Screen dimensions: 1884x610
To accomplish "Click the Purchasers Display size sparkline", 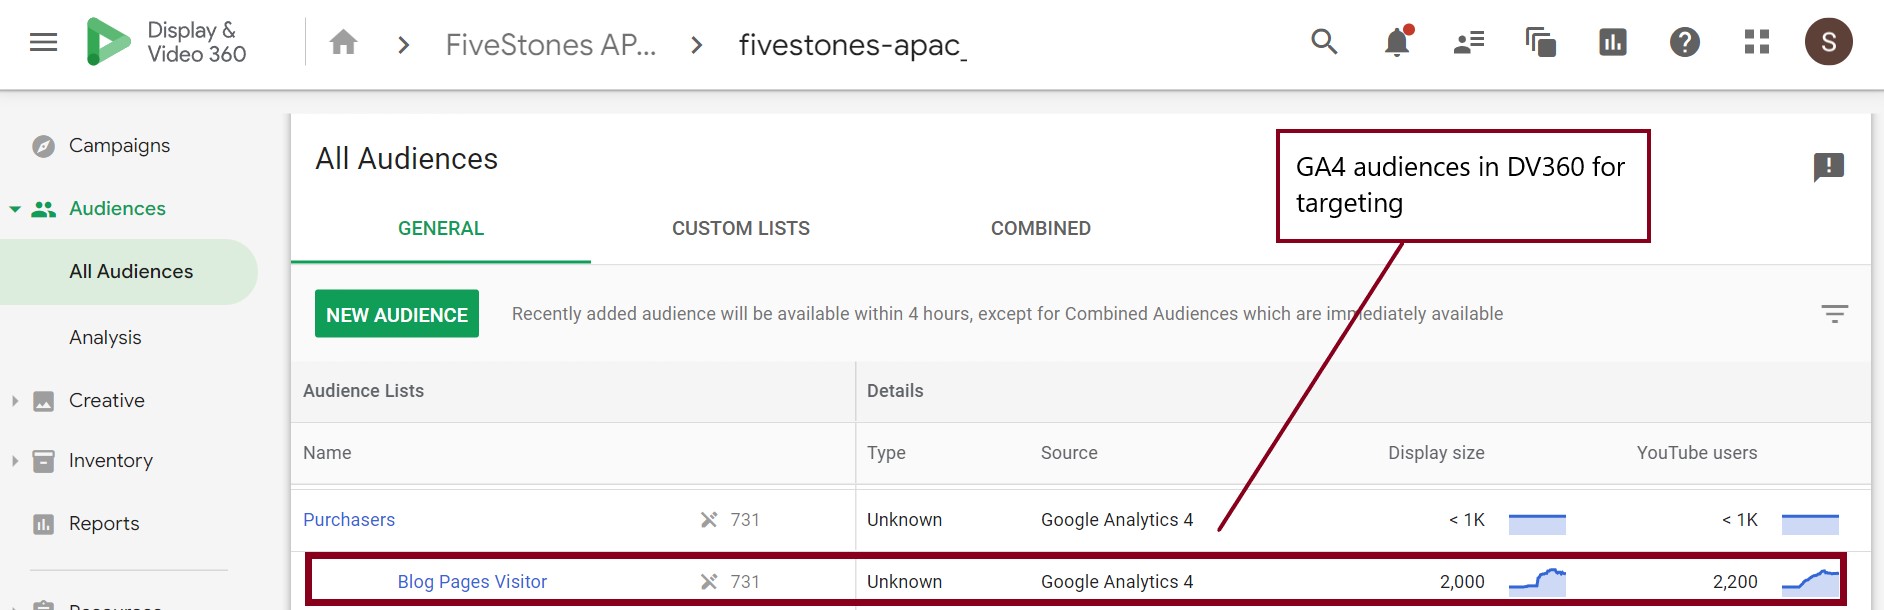I will pos(1537,523).
